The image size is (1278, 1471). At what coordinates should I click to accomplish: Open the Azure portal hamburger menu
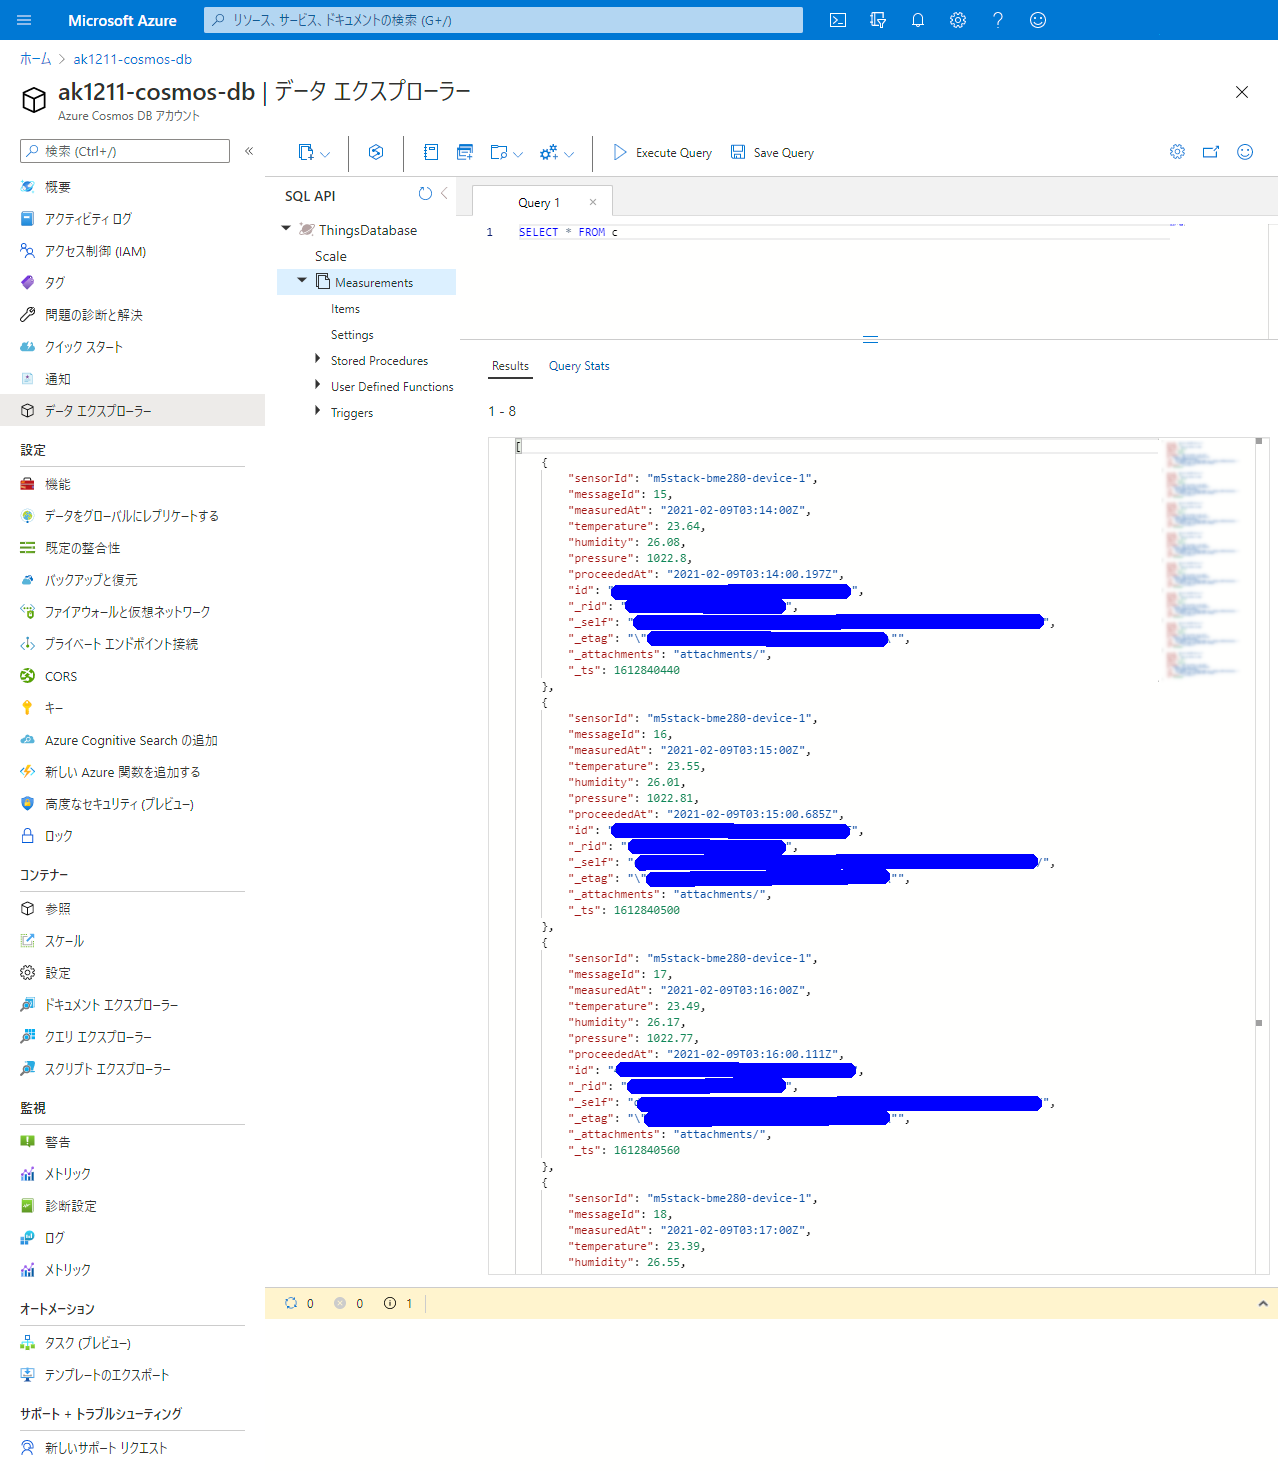pos(24,20)
